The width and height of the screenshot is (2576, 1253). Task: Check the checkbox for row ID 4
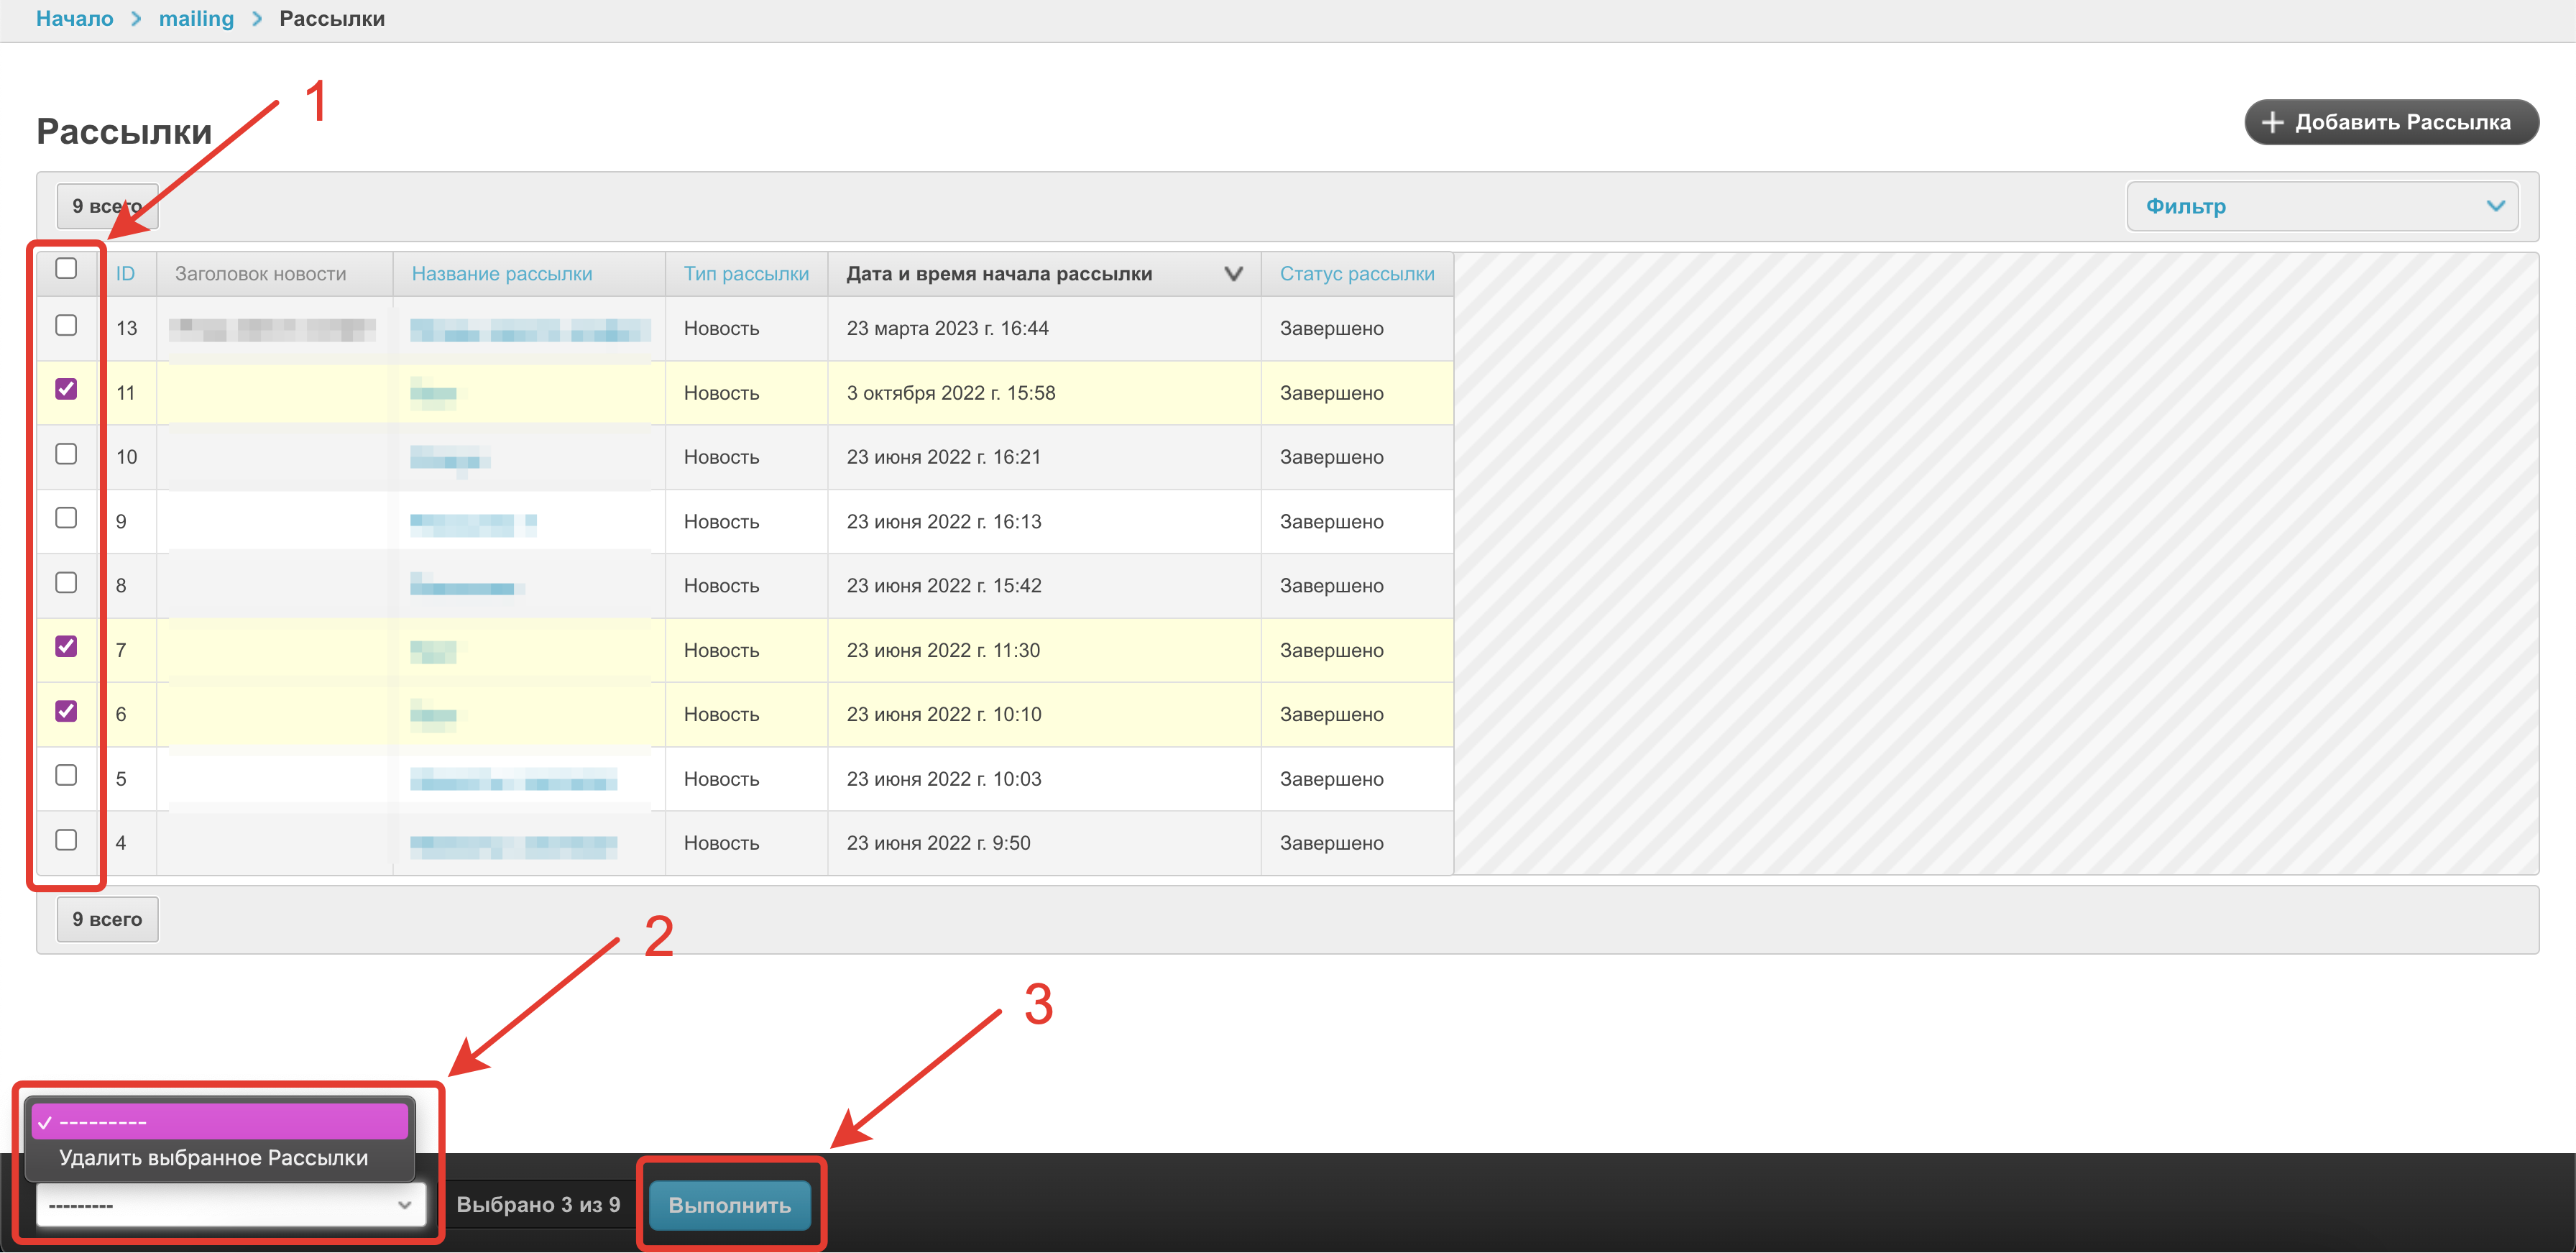click(x=66, y=840)
